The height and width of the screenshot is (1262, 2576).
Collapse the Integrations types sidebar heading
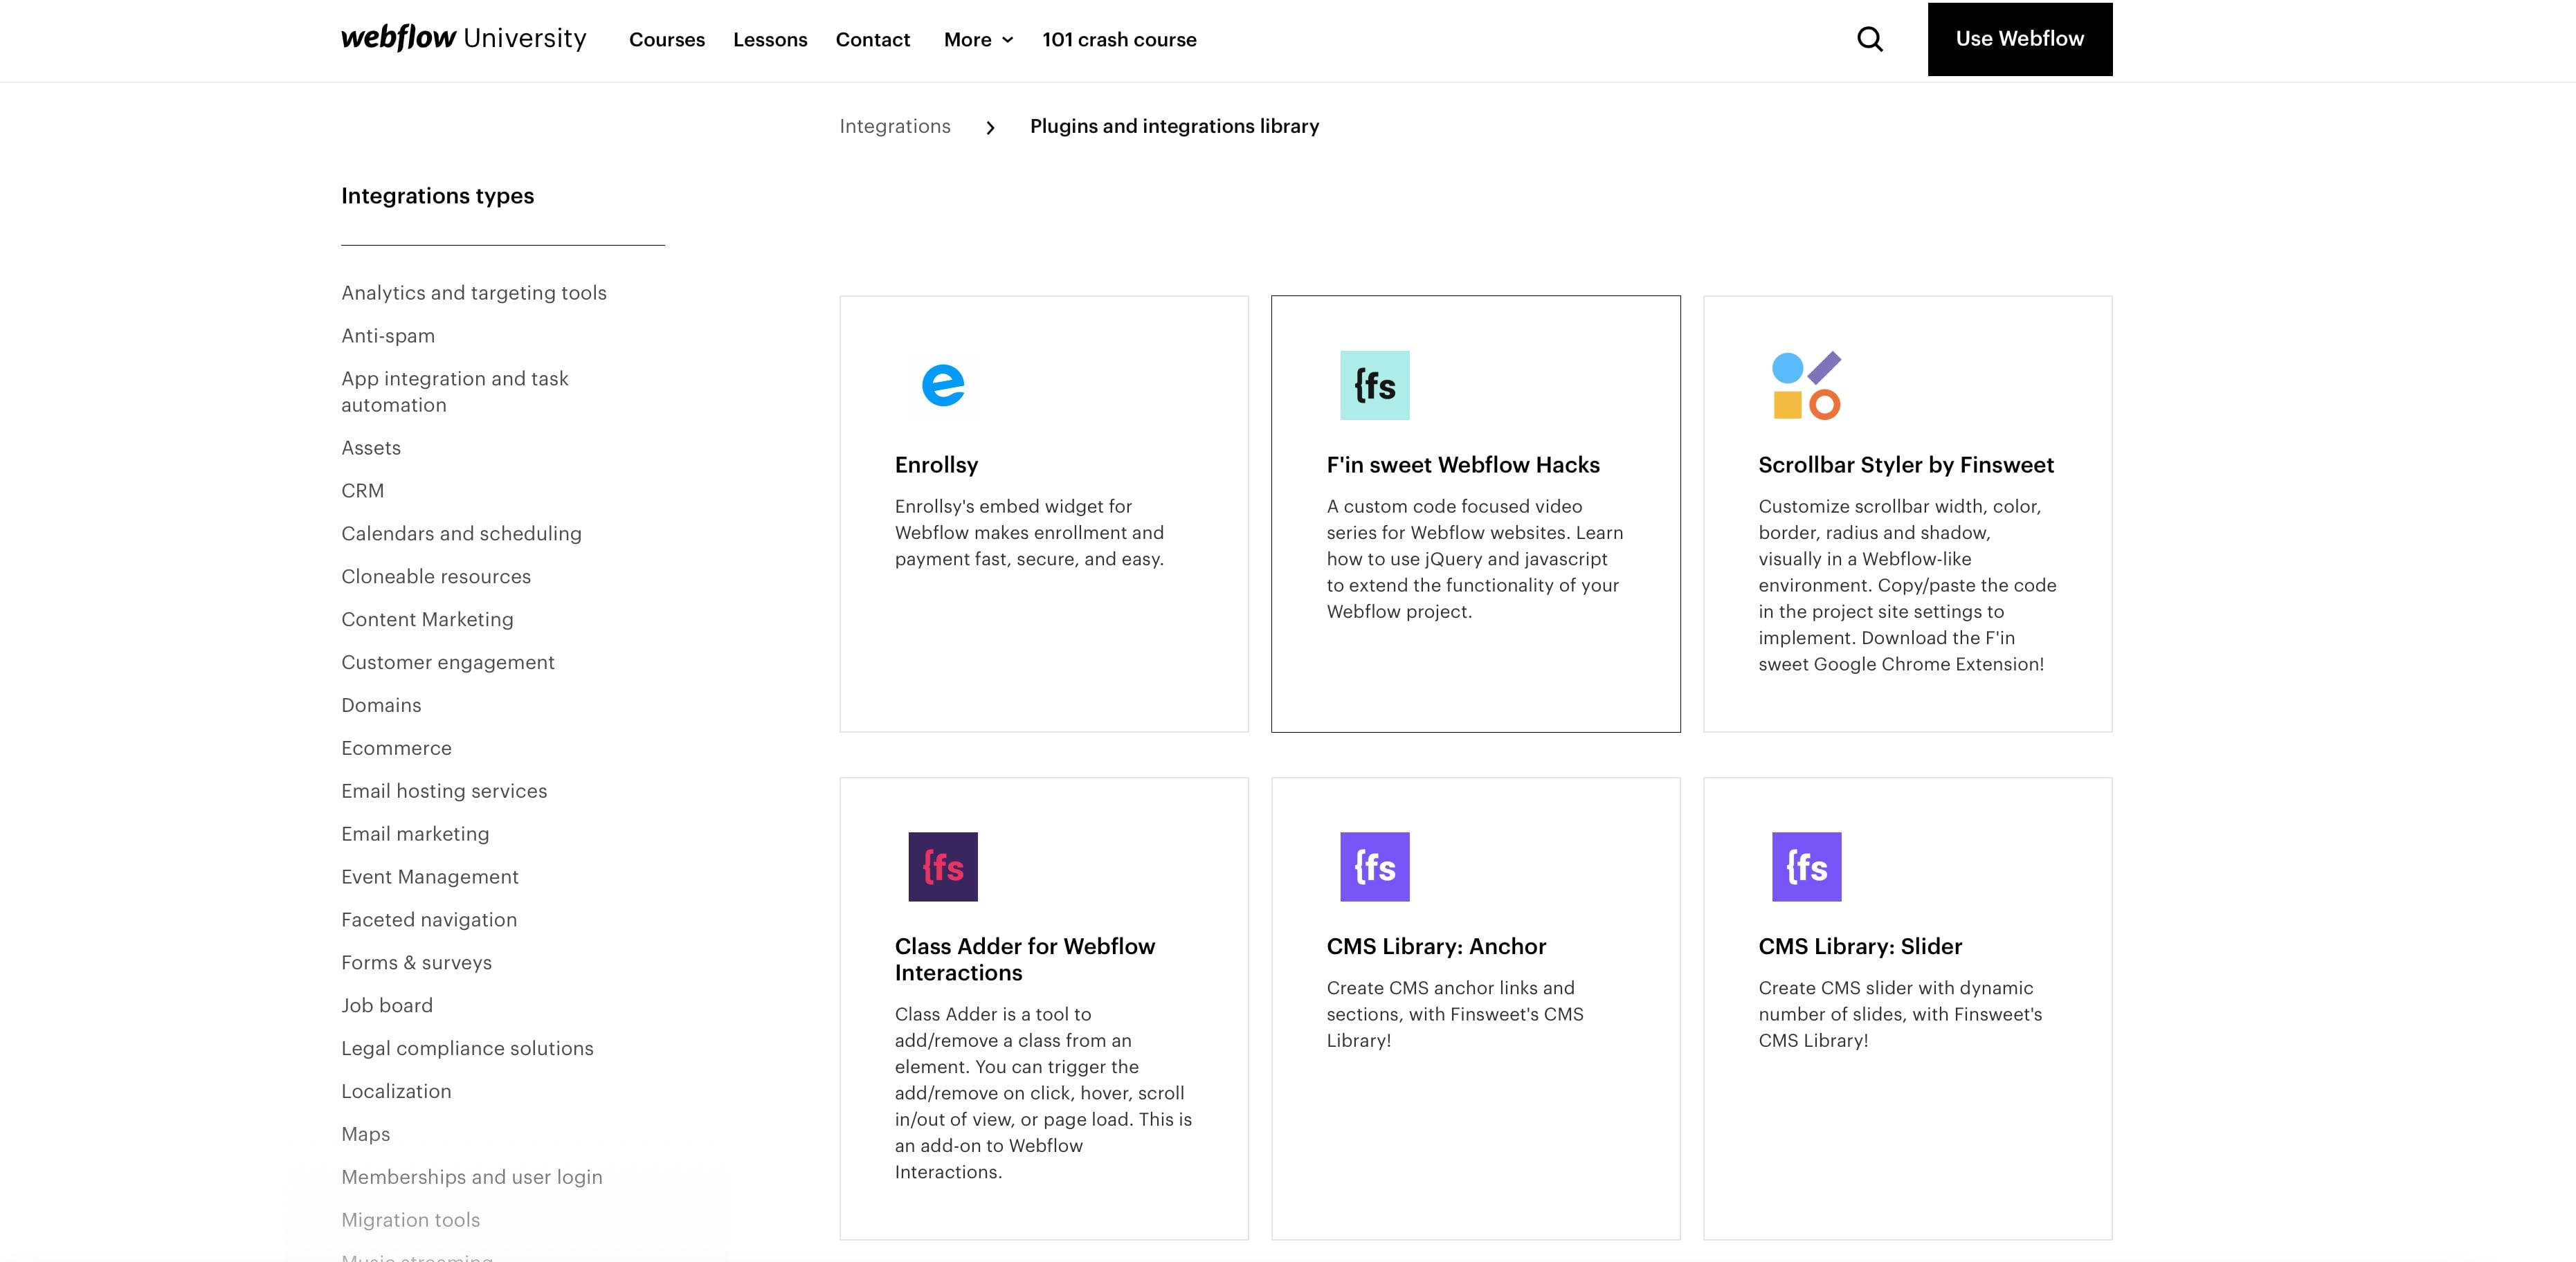437,196
